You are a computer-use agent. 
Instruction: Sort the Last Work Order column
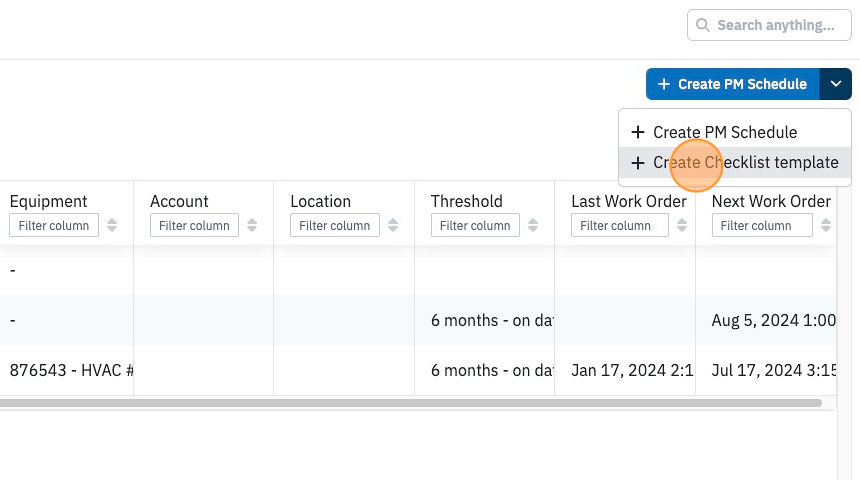682,225
